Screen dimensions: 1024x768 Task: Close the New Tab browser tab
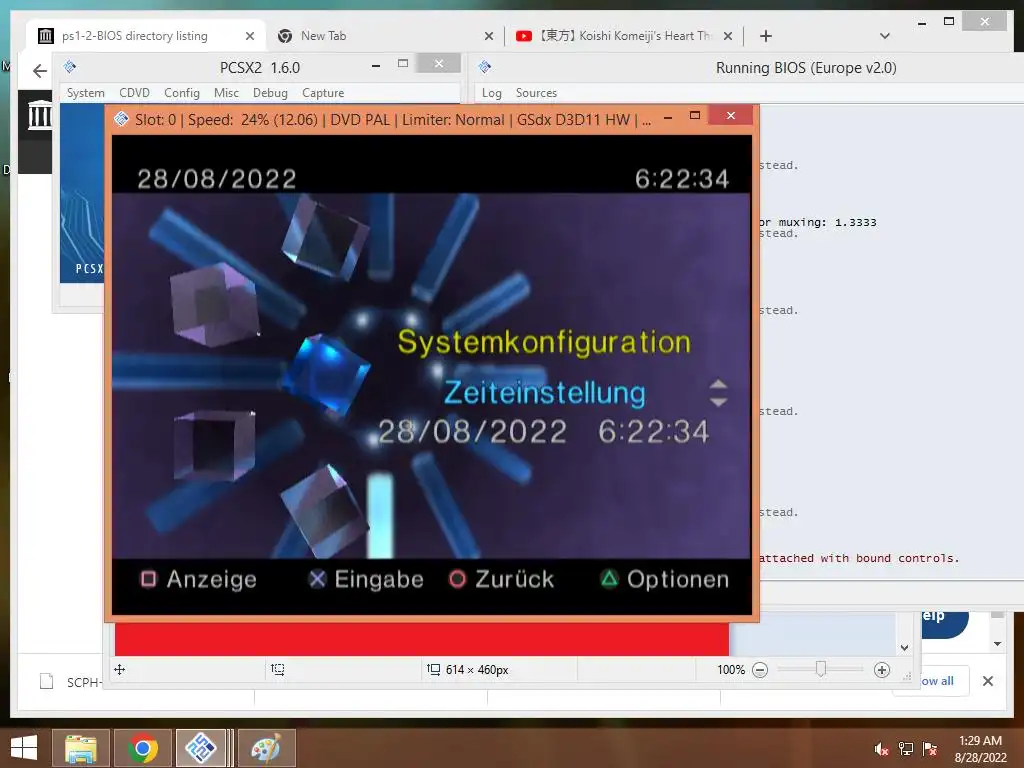pos(488,36)
